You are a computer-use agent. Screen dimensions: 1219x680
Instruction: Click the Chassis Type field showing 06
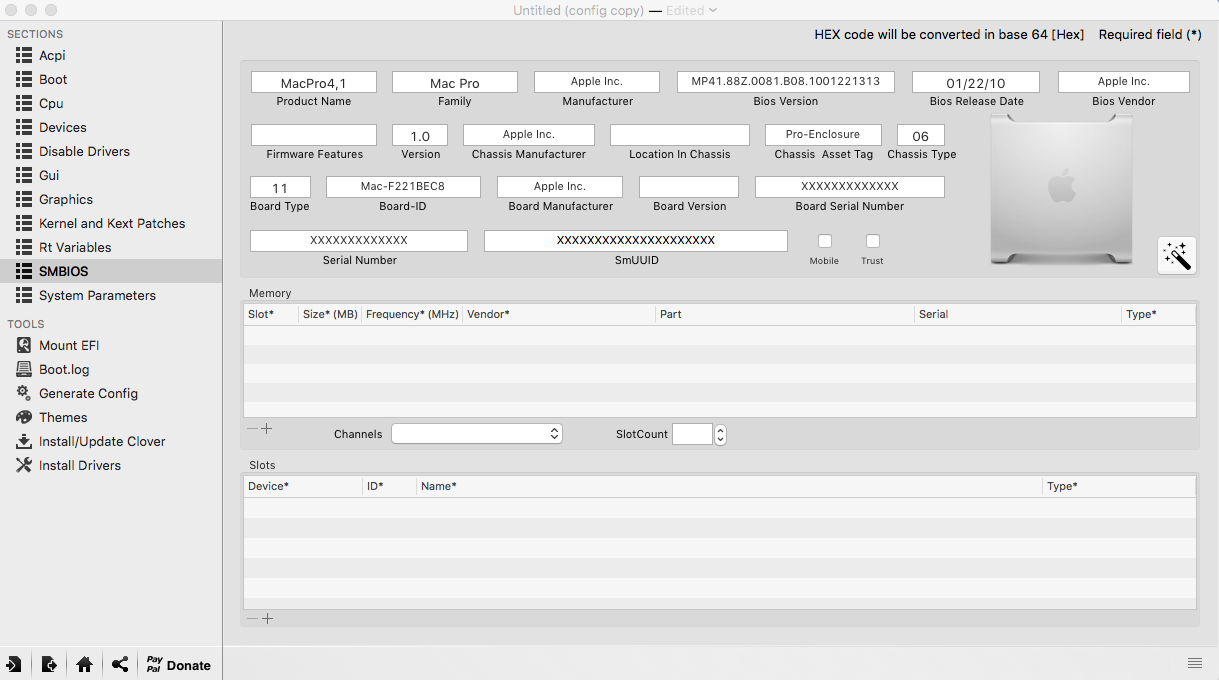click(x=921, y=135)
